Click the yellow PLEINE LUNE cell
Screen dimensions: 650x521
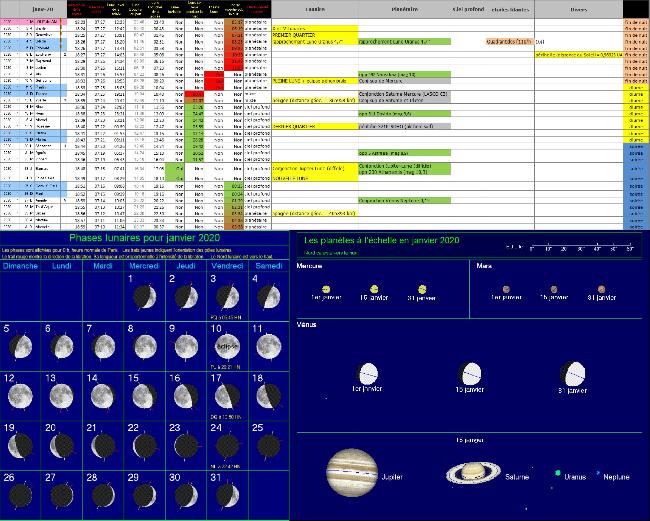[315, 81]
